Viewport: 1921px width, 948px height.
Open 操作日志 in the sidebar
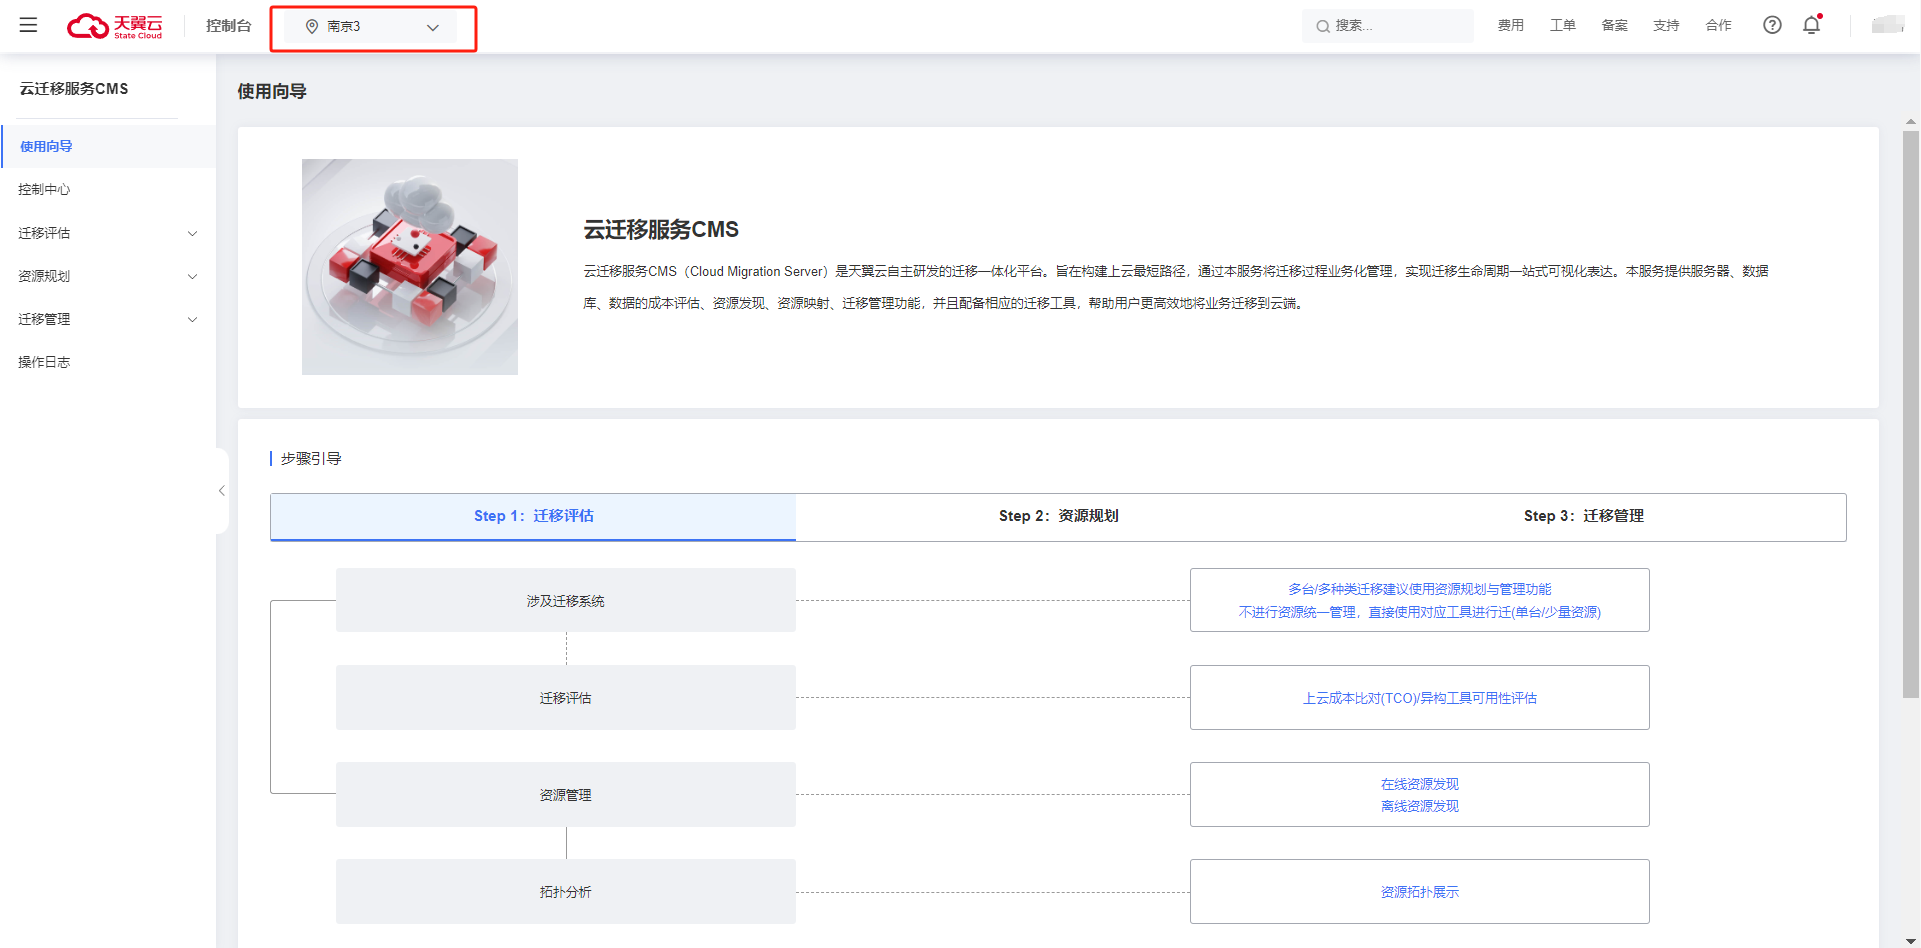point(44,362)
